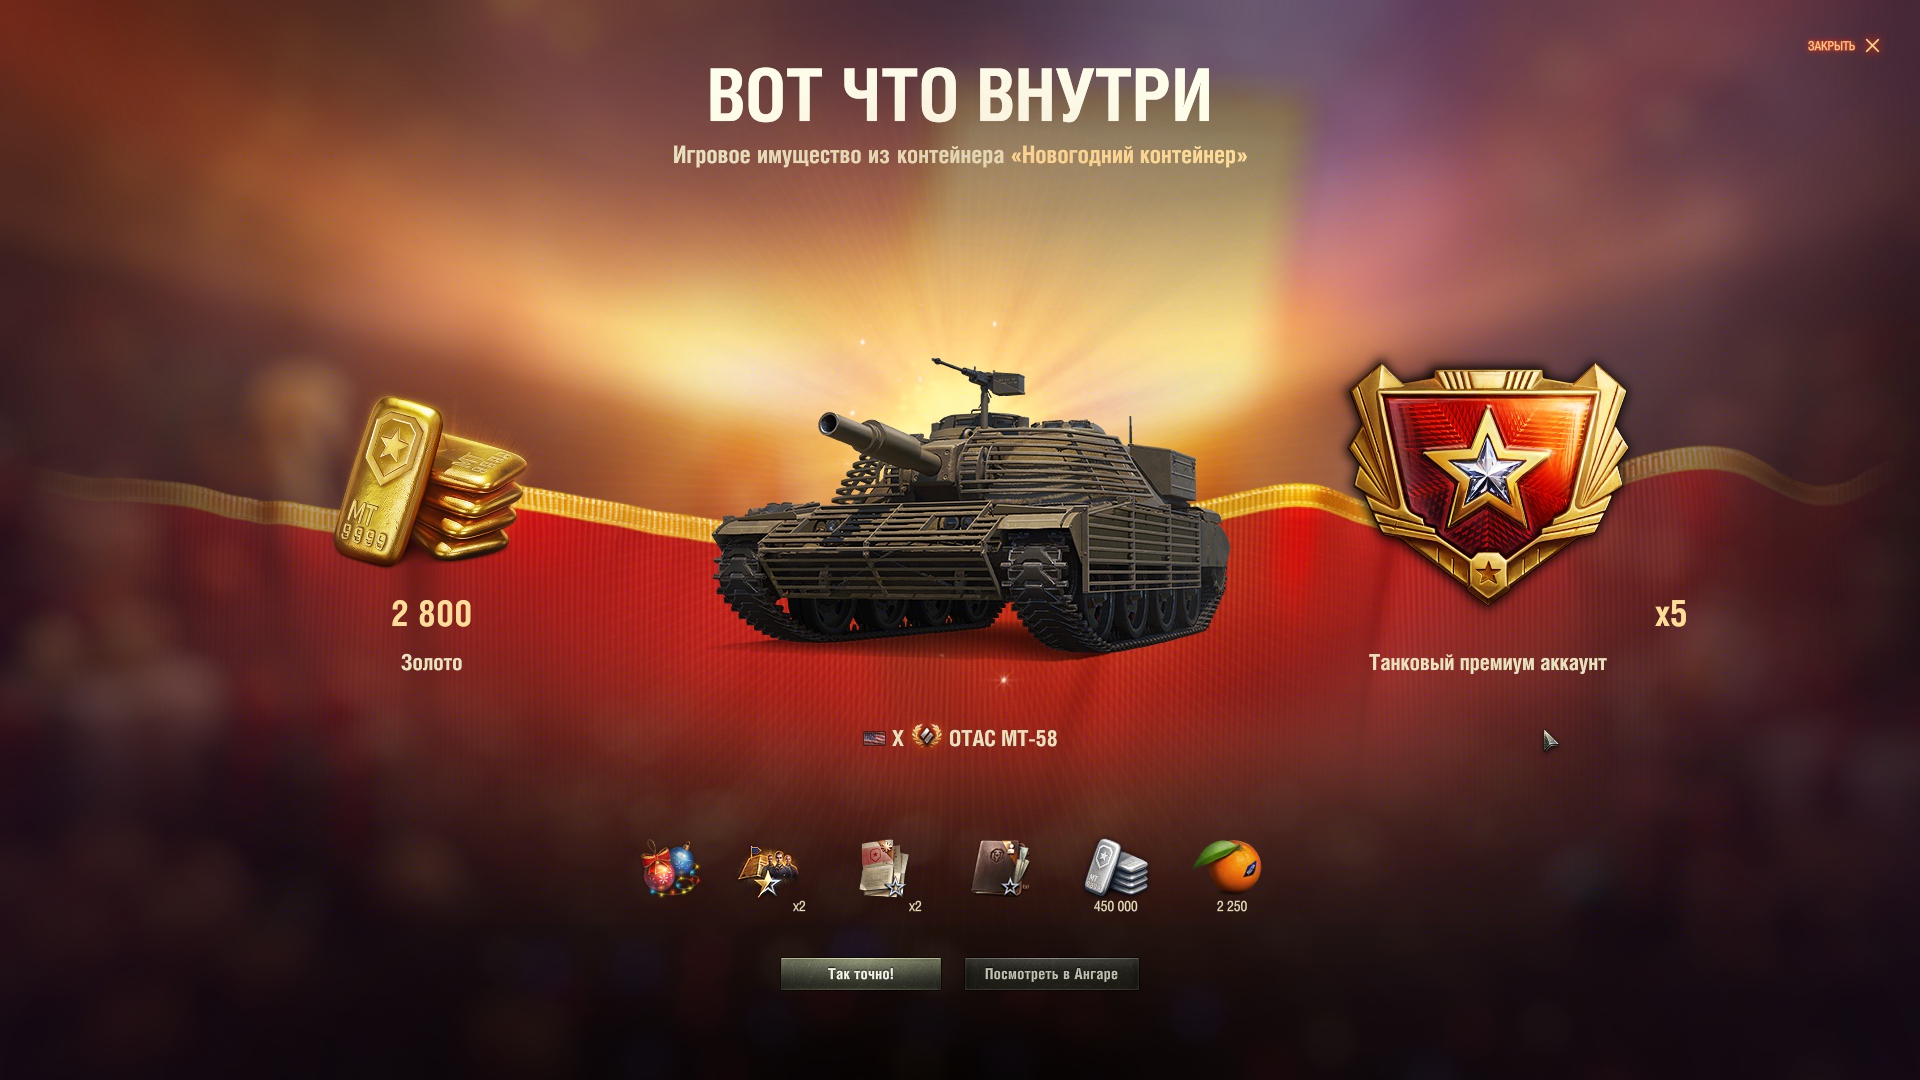Click the ОТАС МТ-58 tank name label

[1003, 738]
